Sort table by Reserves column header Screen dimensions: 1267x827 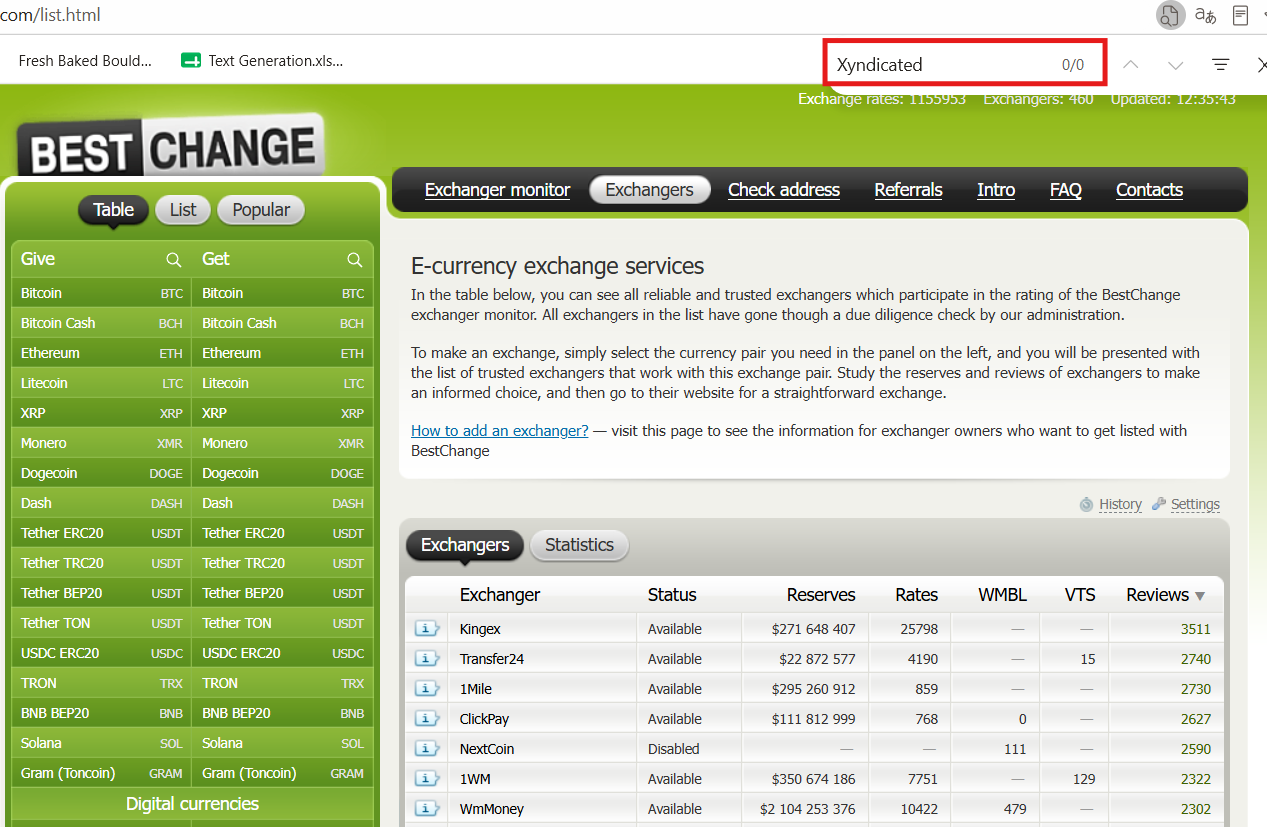point(821,595)
